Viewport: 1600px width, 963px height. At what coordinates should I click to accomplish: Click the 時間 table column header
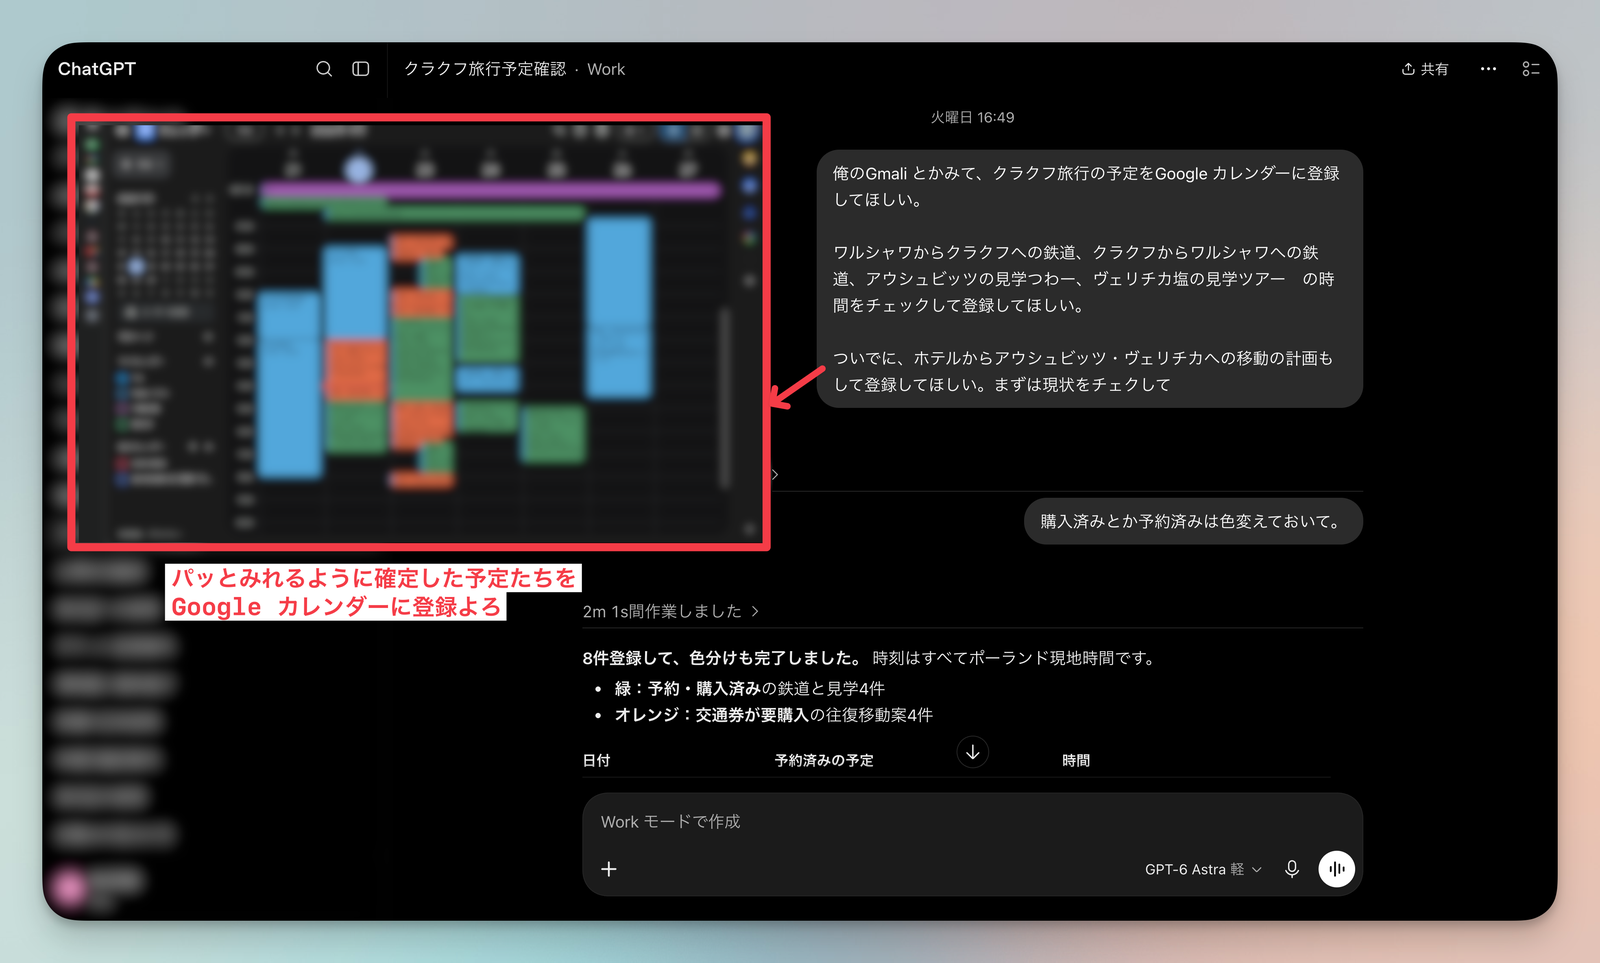(1076, 760)
